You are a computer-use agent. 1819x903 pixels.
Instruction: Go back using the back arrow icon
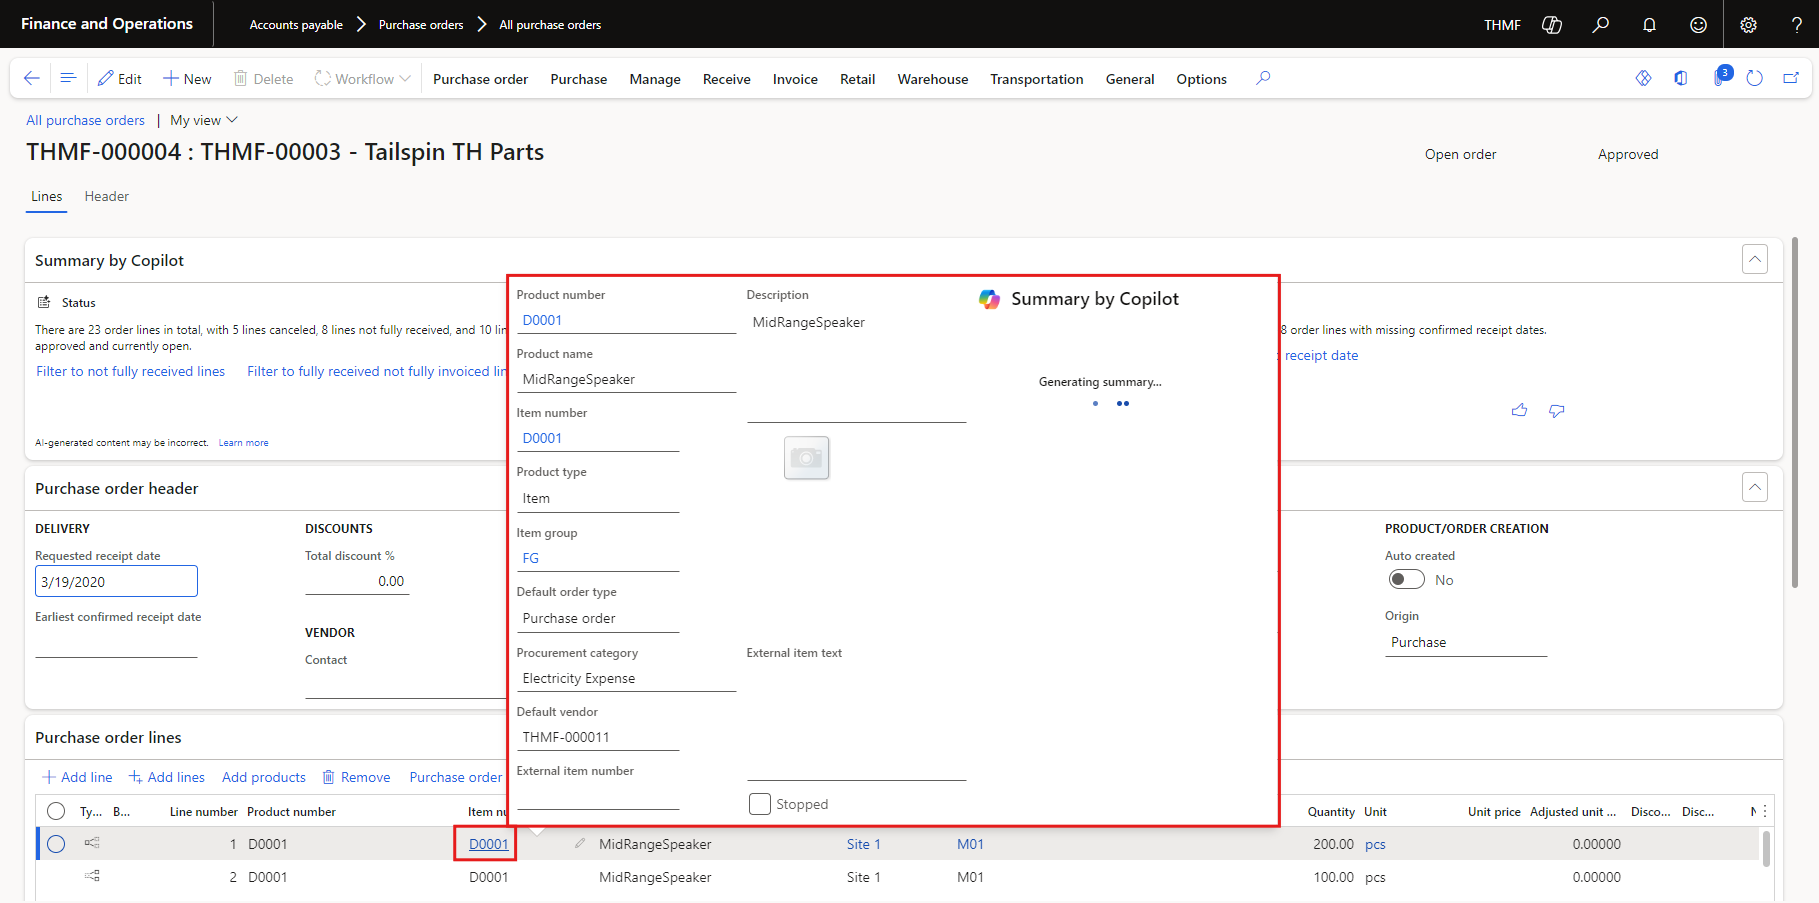(32, 78)
